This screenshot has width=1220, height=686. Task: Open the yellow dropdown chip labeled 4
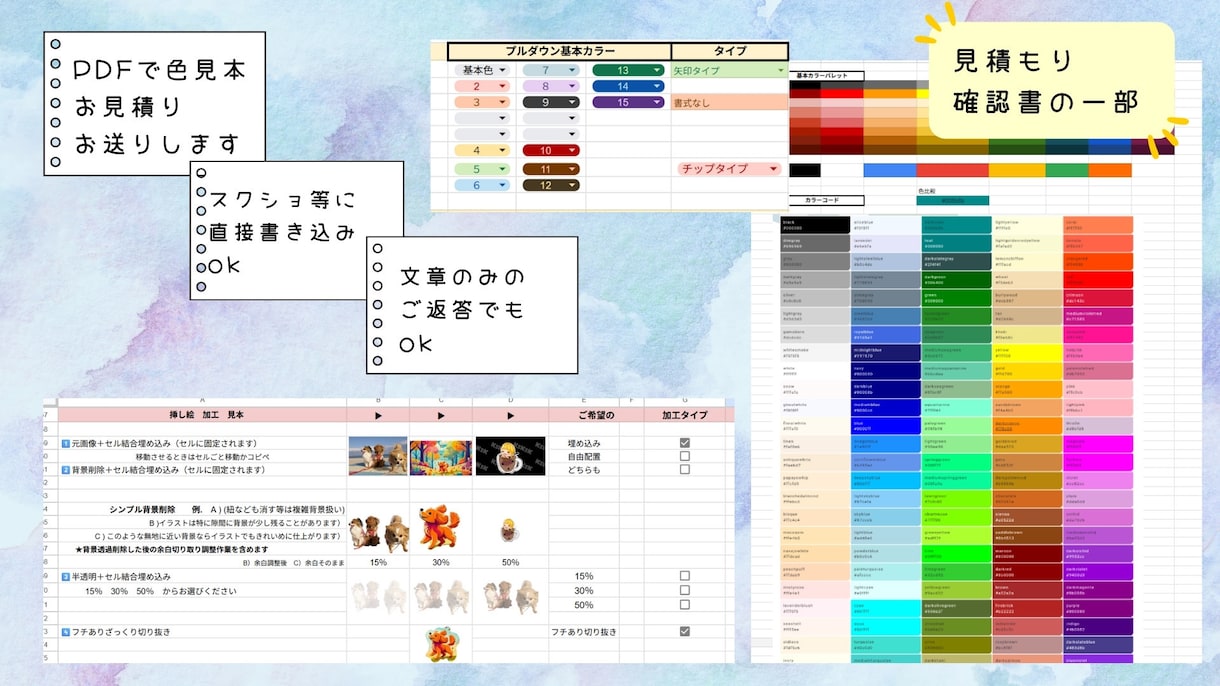click(483, 150)
